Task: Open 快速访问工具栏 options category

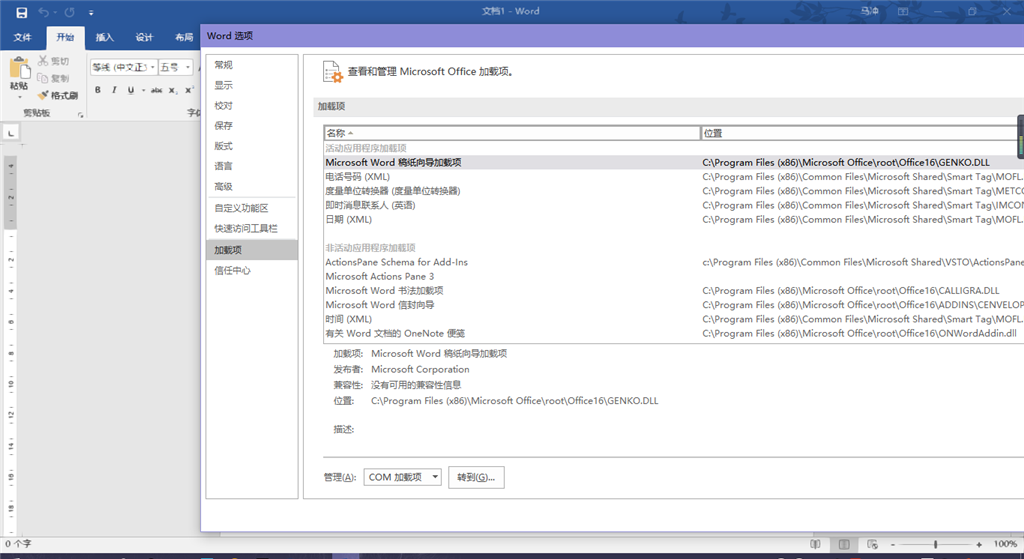Action: point(252,228)
